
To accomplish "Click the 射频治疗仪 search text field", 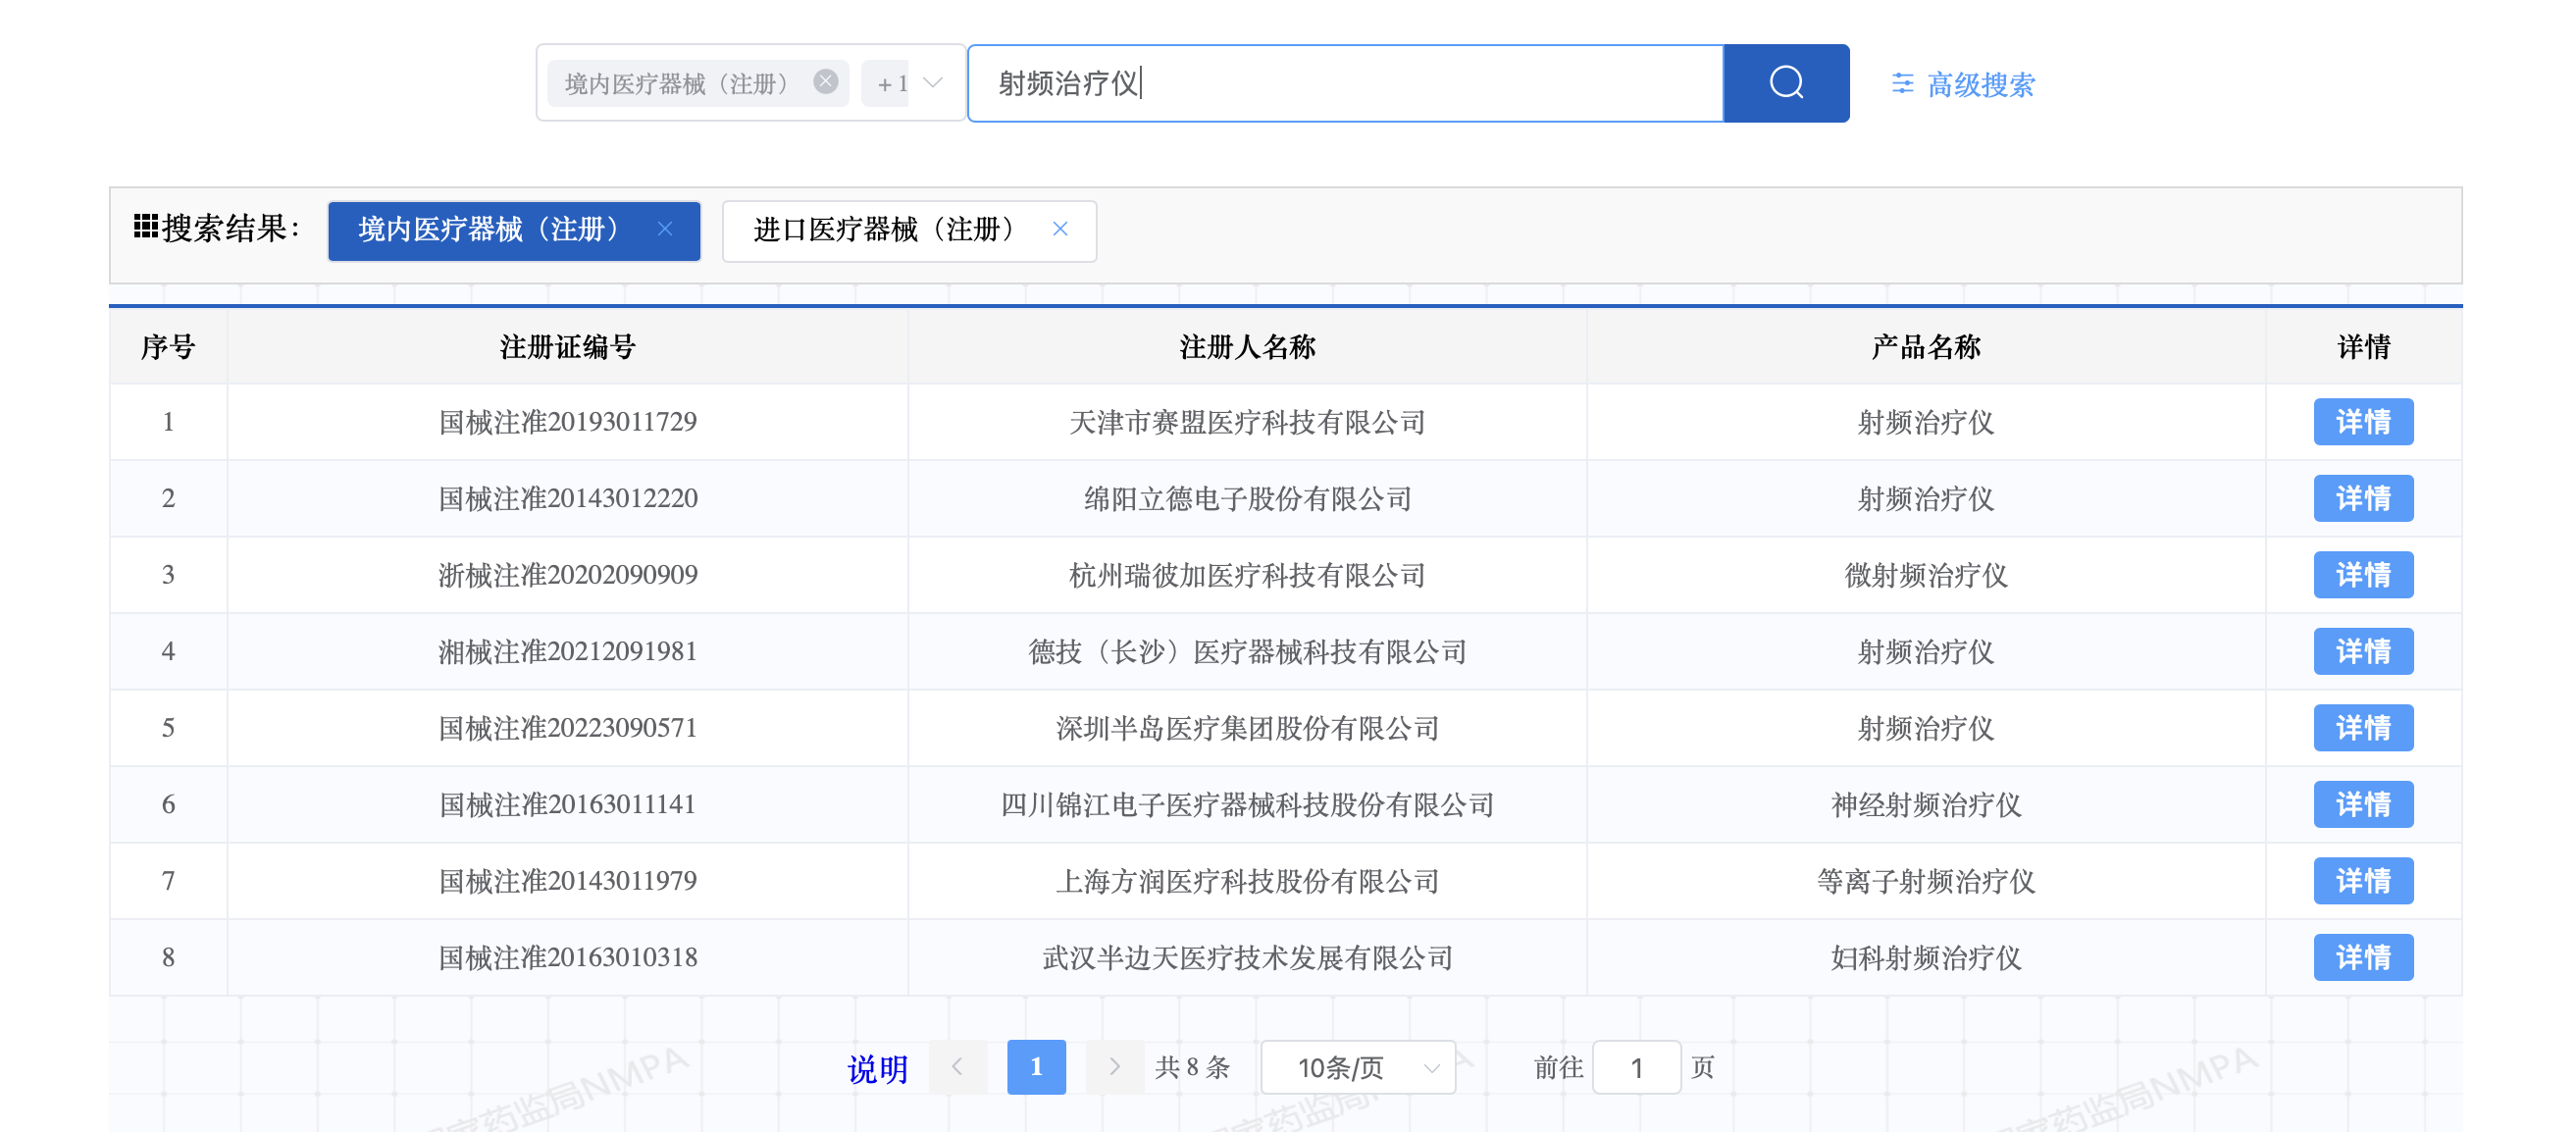I will point(1344,83).
